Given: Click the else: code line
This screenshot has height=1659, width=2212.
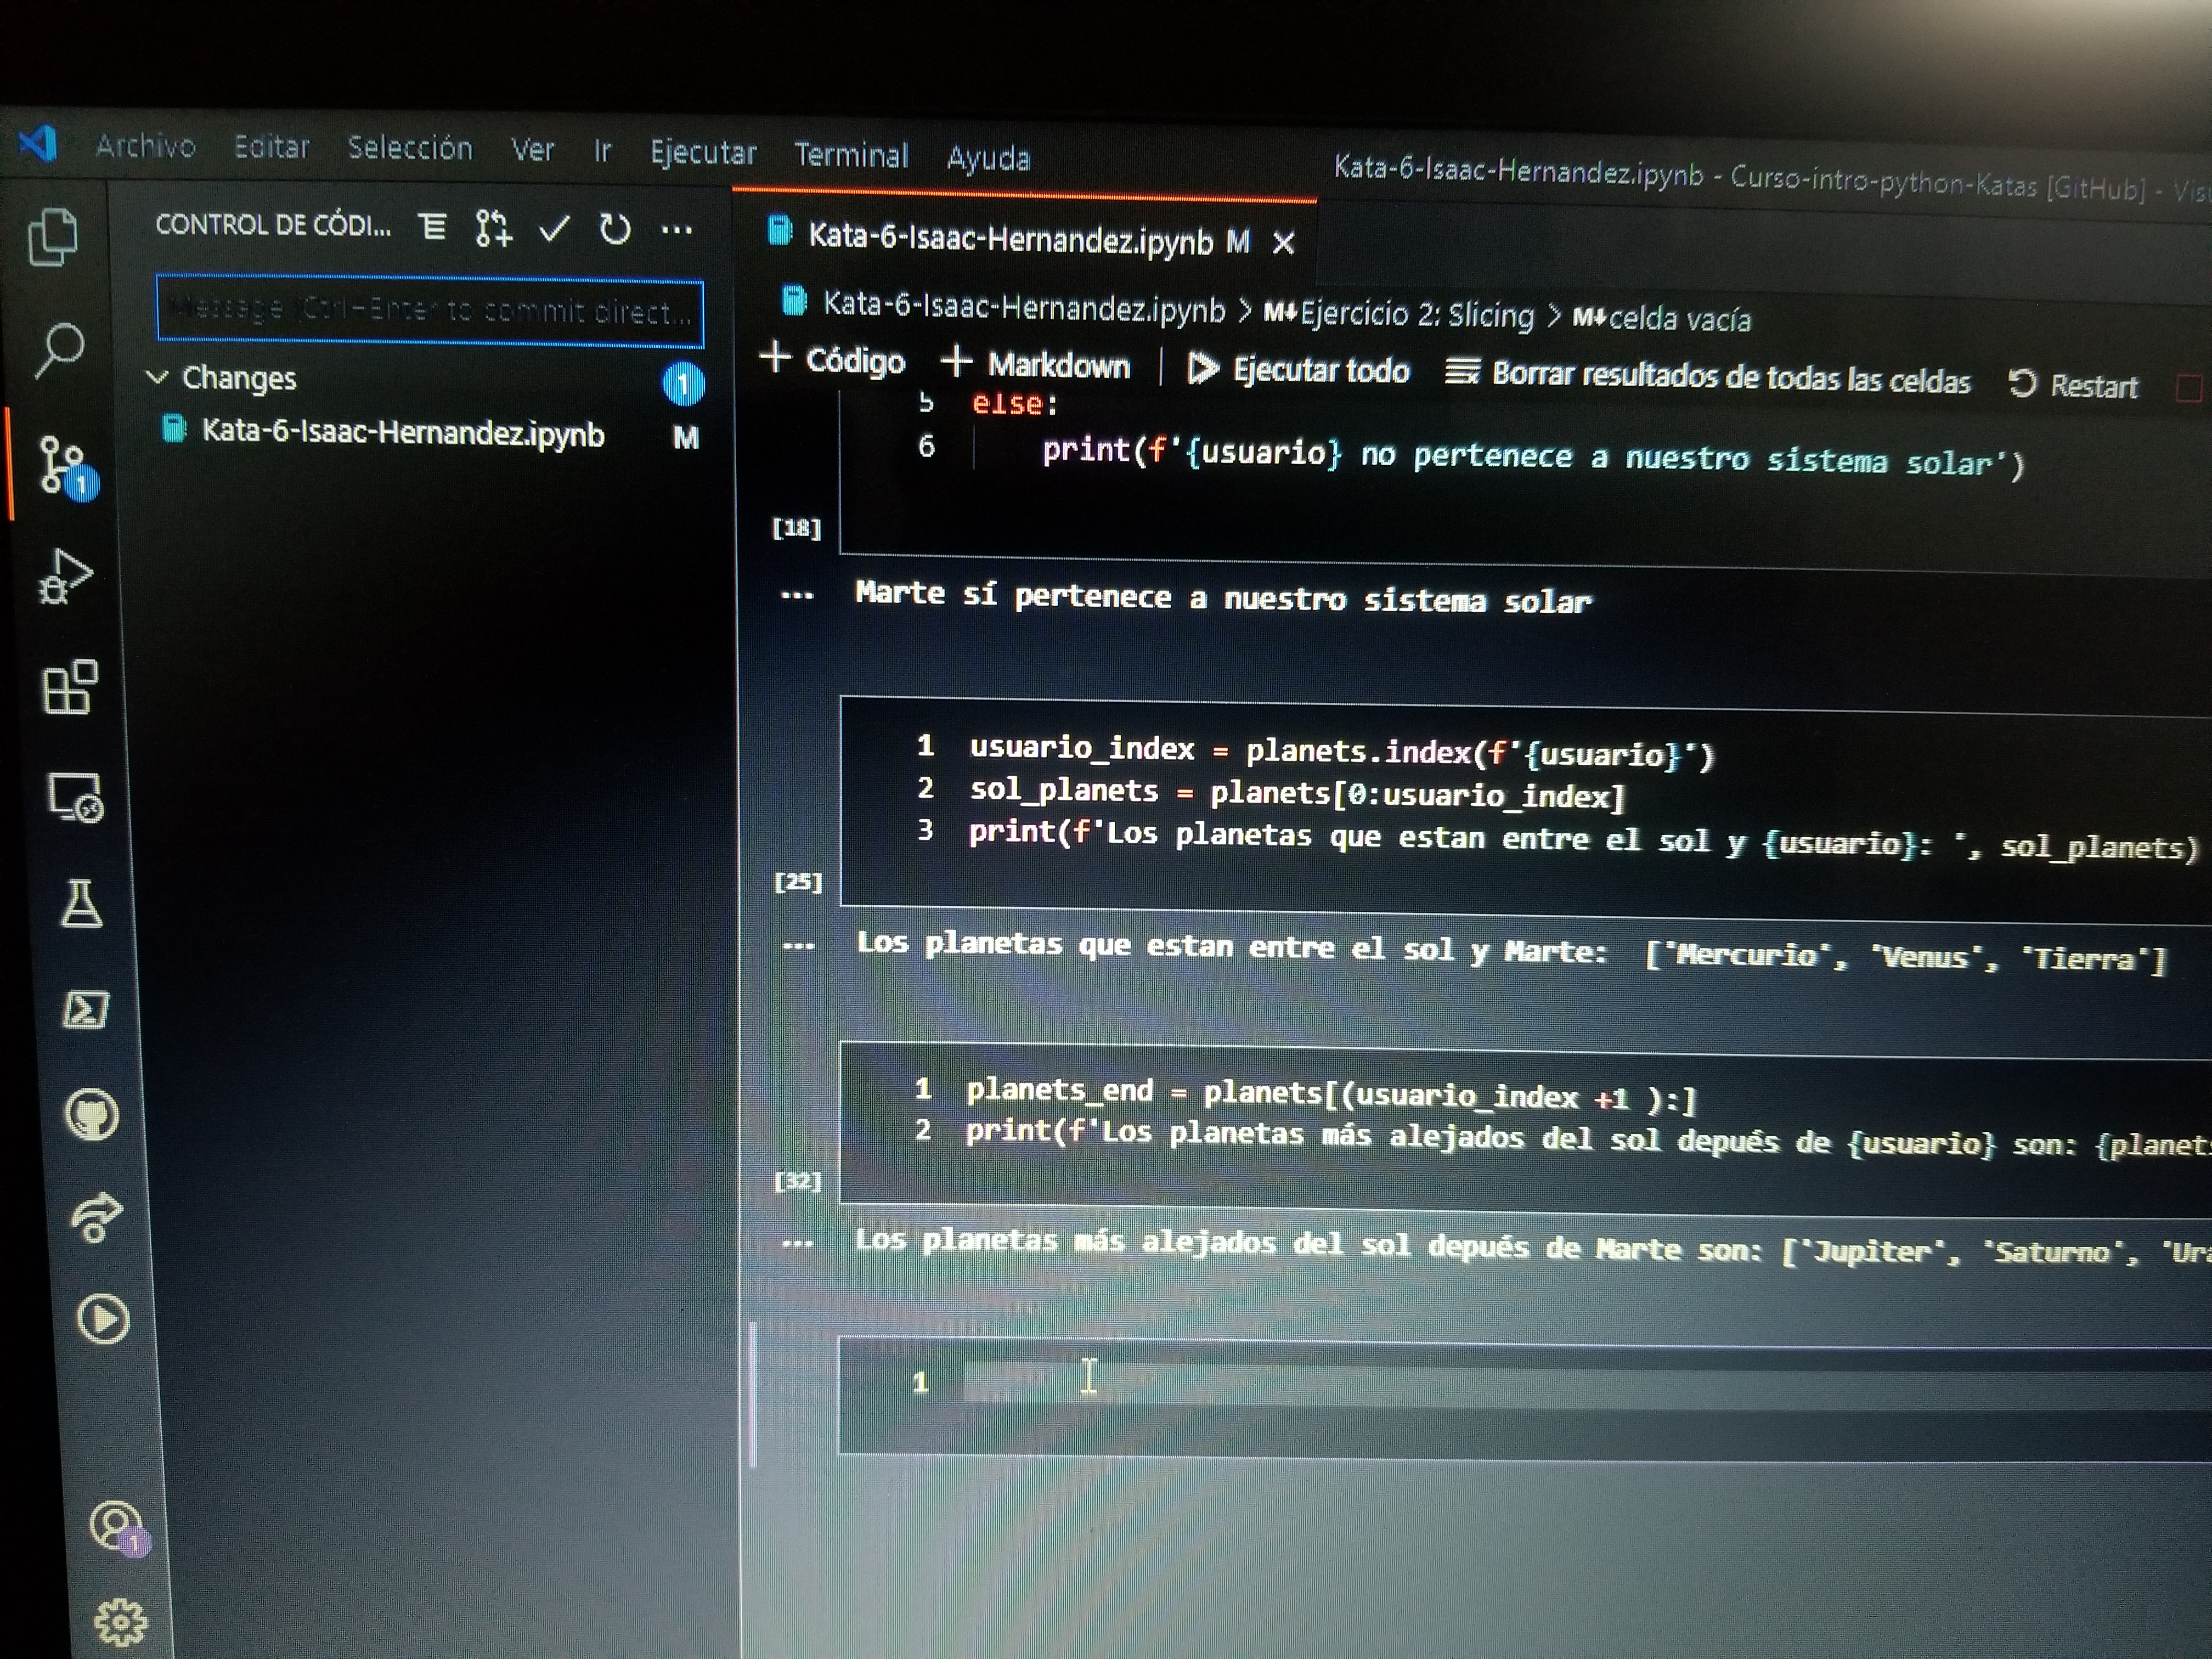Looking at the screenshot, I should click(1014, 404).
